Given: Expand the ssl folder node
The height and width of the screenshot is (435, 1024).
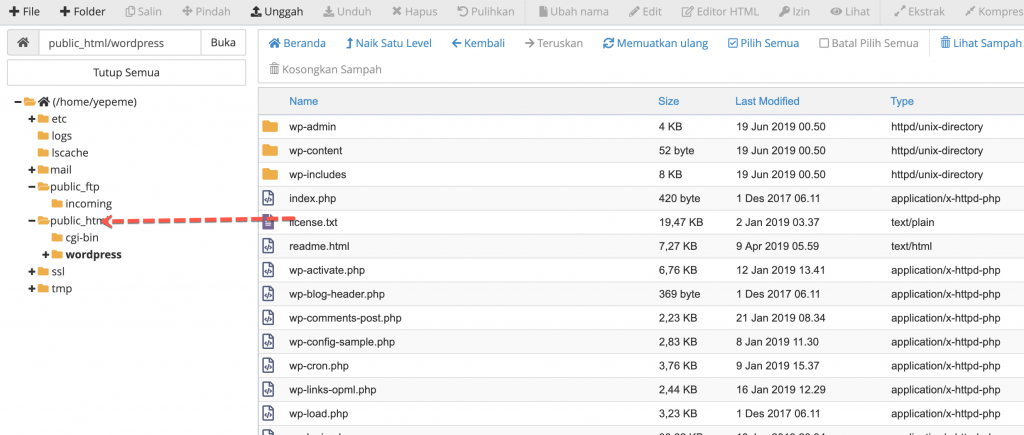Looking at the screenshot, I should [x=31, y=272].
